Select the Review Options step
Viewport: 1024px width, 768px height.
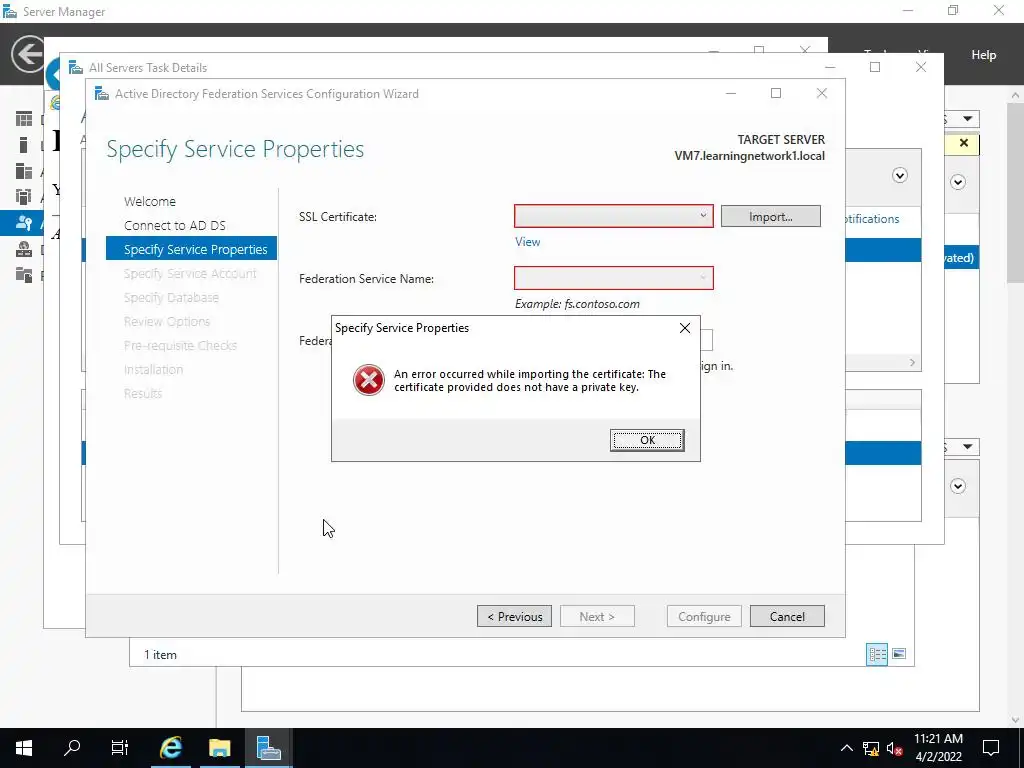coord(167,321)
